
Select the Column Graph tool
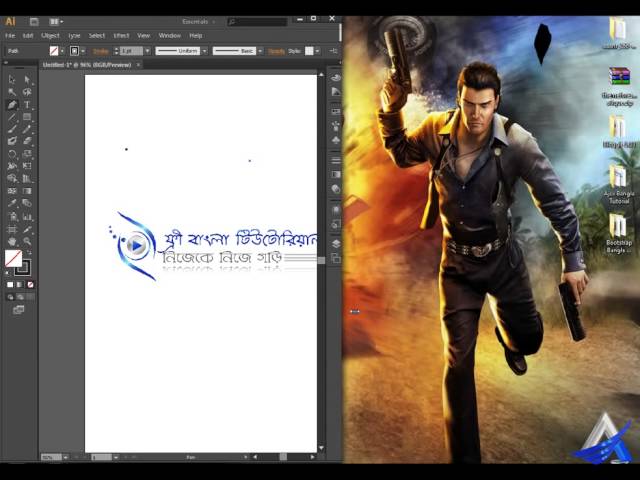27,216
